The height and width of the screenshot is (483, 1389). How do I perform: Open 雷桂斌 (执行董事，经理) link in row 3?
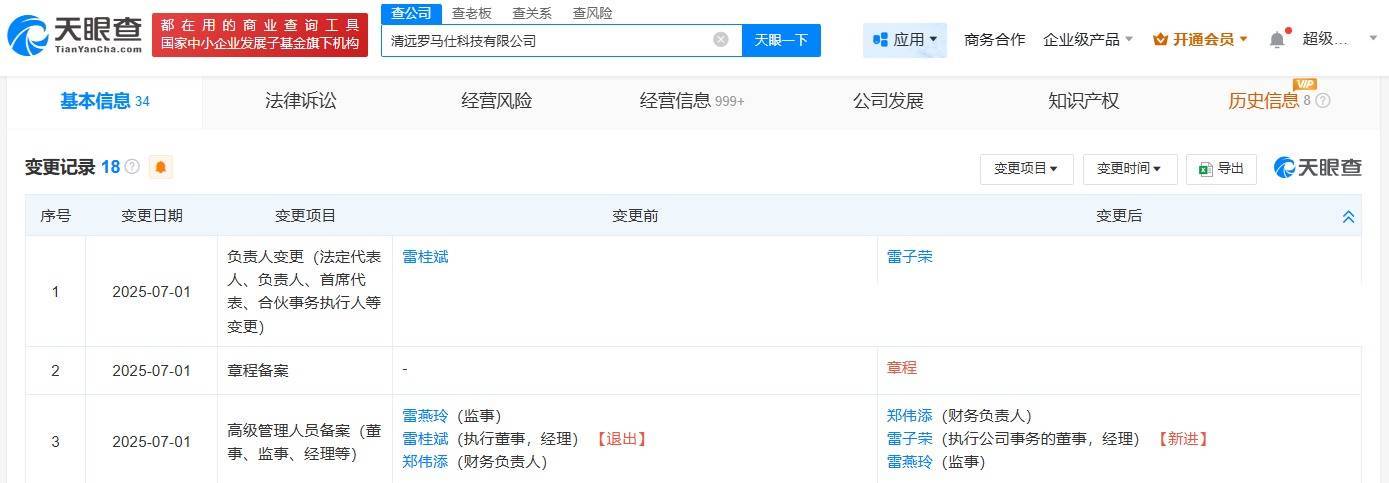(x=425, y=438)
